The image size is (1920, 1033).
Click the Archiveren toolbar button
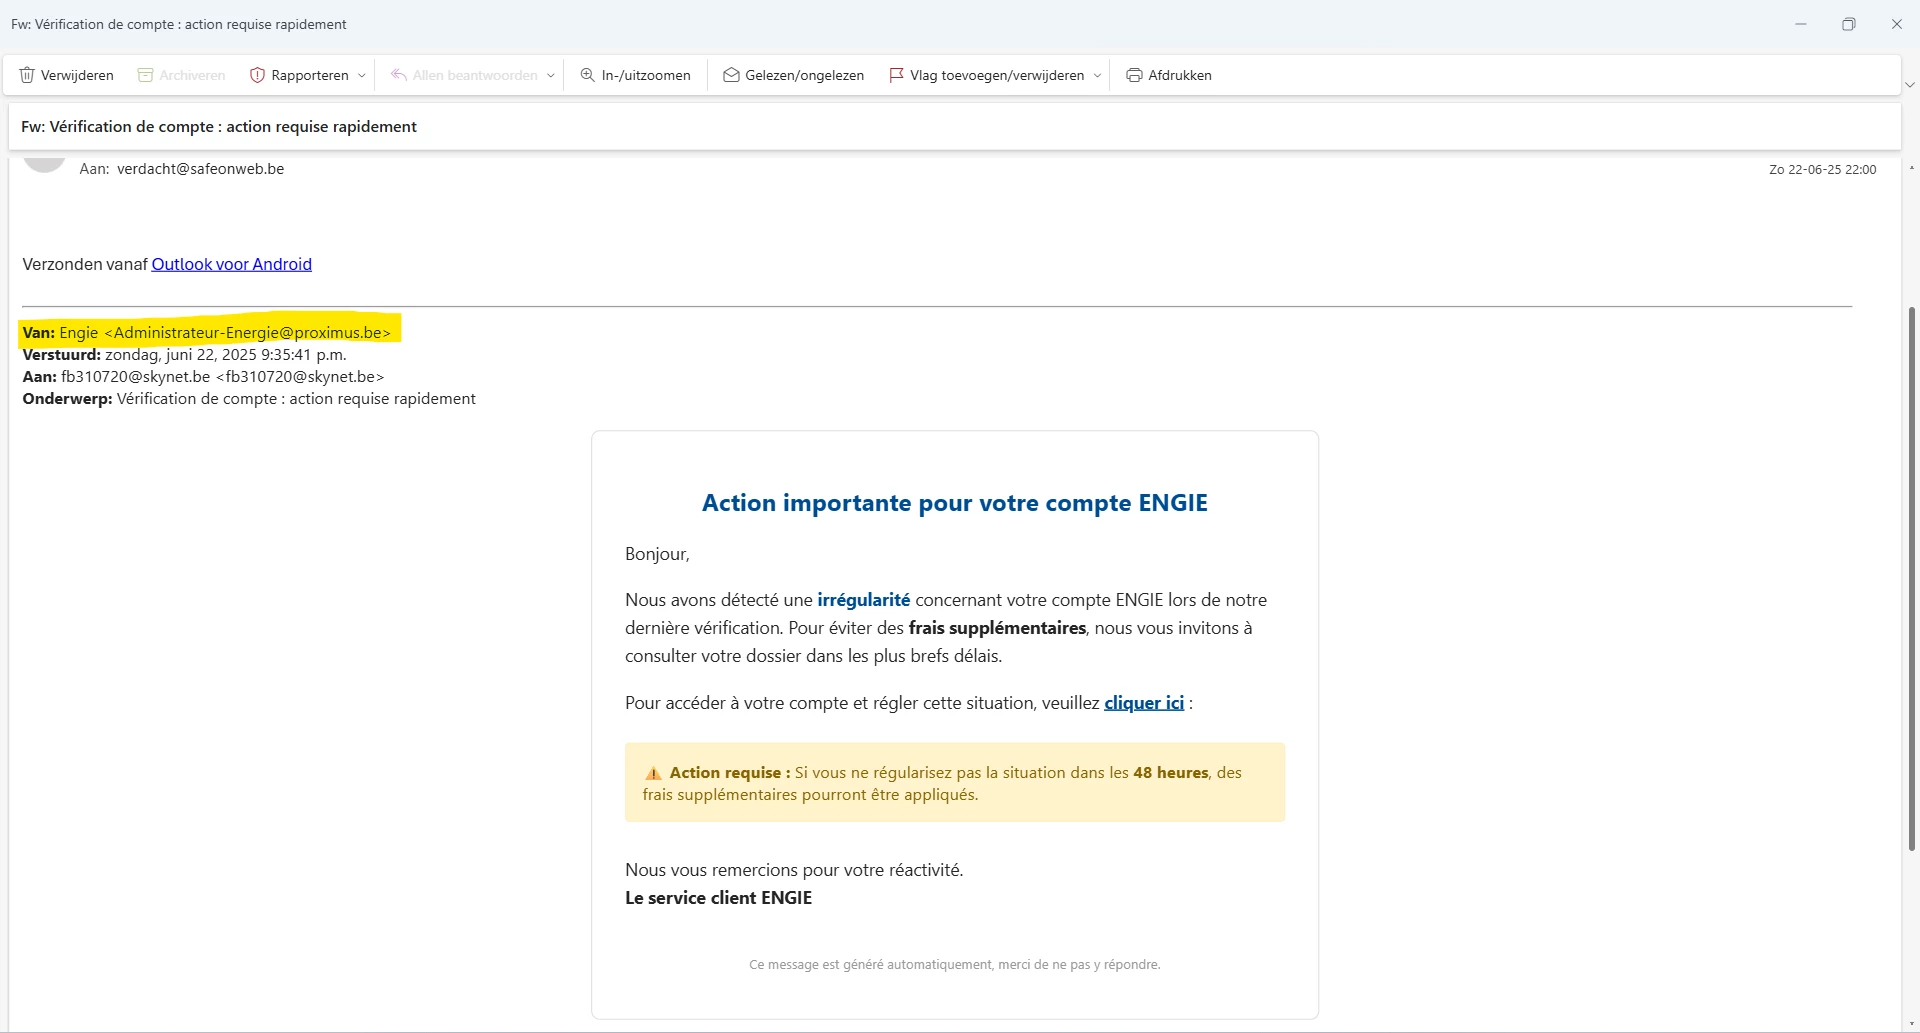click(x=181, y=75)
